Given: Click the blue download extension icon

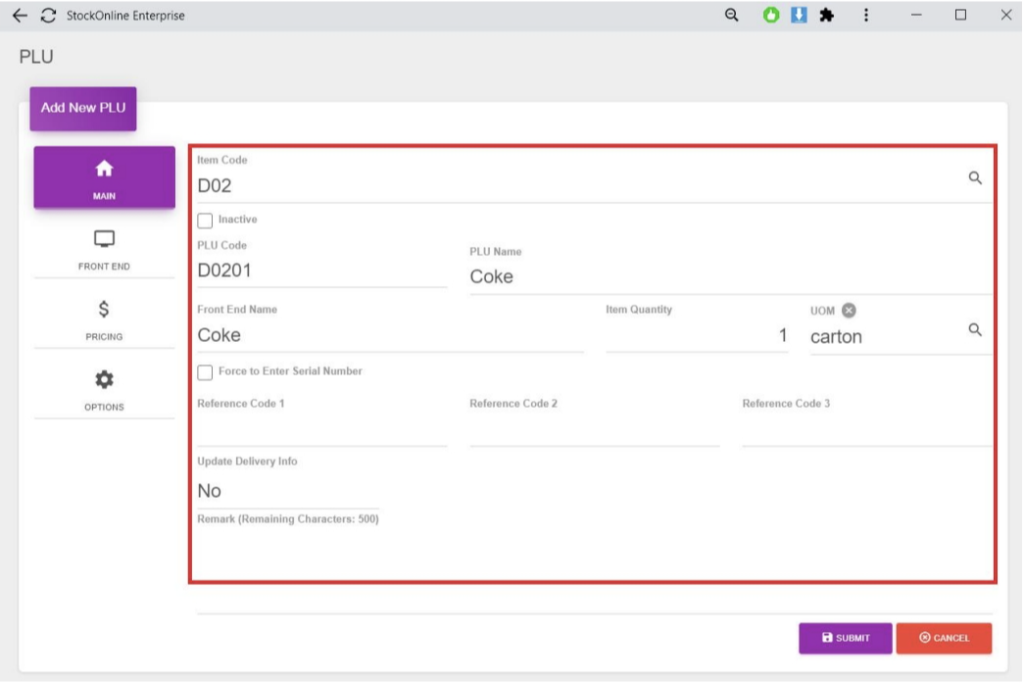Looking at the screenshot, I should (x=799, y=15).
